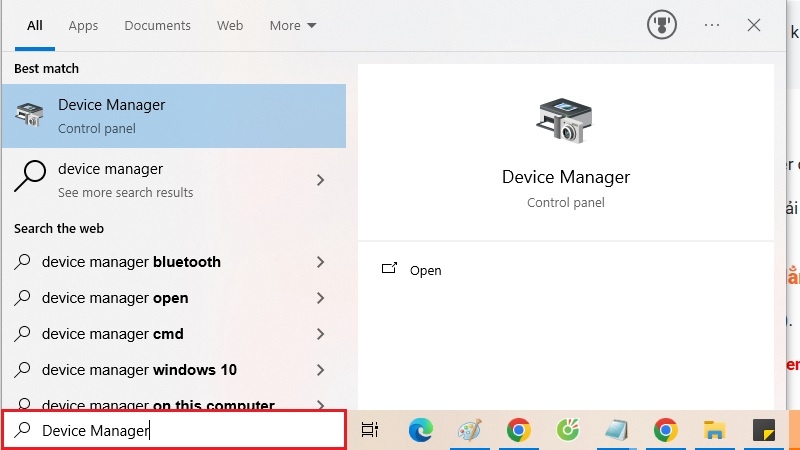Launch the Paint palette taskbar icon
Screen dimensions: 800x450
click(x=469, y=430)
